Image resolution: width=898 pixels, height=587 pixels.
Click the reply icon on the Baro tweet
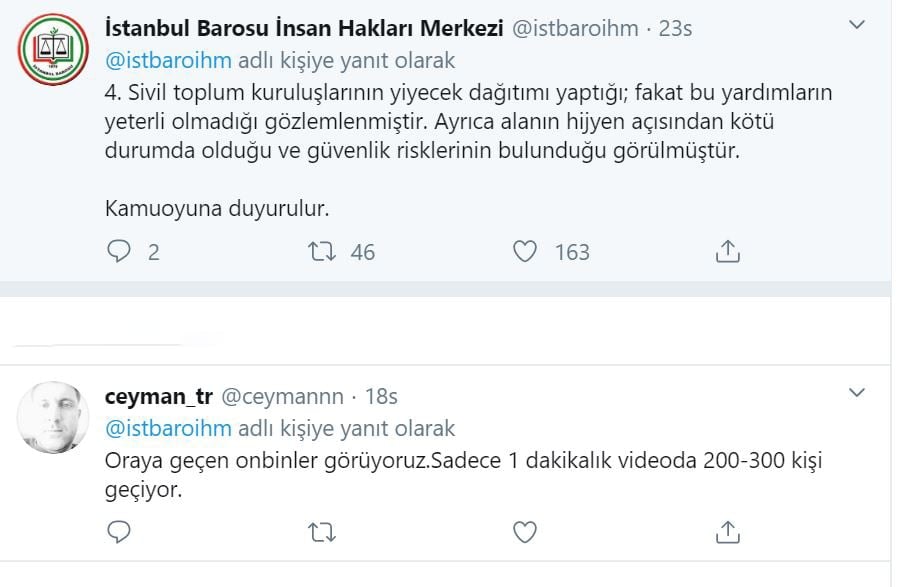pyautogui.click(x=121, y=253)
